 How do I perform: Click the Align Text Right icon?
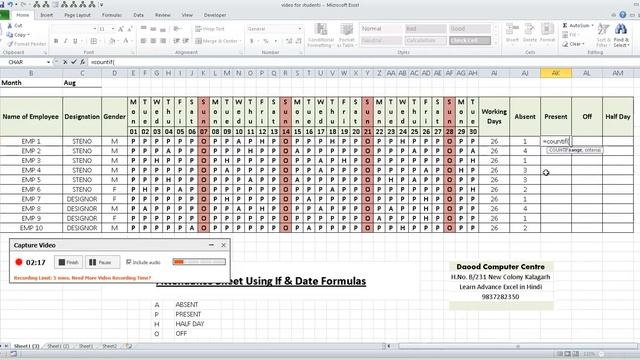(163, 41)
